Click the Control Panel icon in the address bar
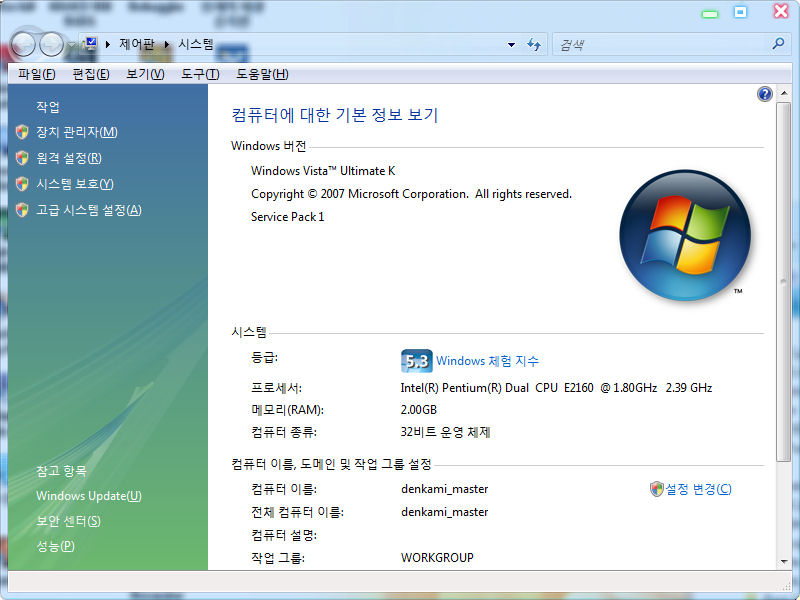Screen dimensions: 800x600 point(90,44)
